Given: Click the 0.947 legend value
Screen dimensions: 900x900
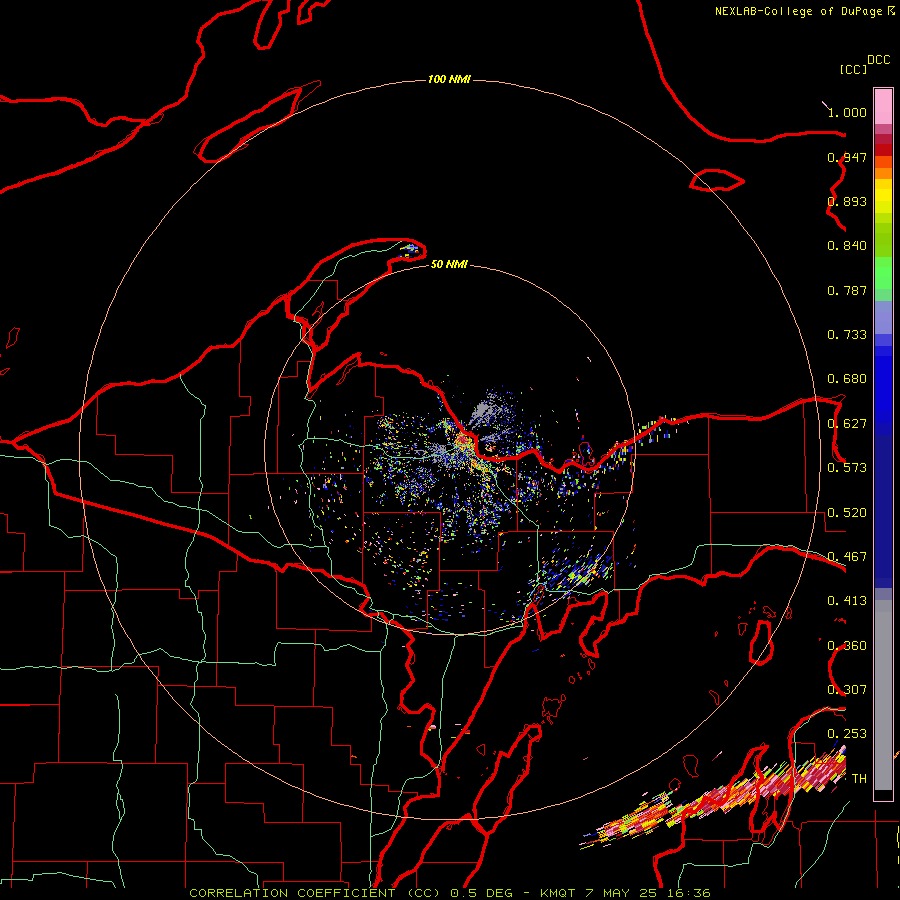Looking at the screenshot, I should 847,157.
